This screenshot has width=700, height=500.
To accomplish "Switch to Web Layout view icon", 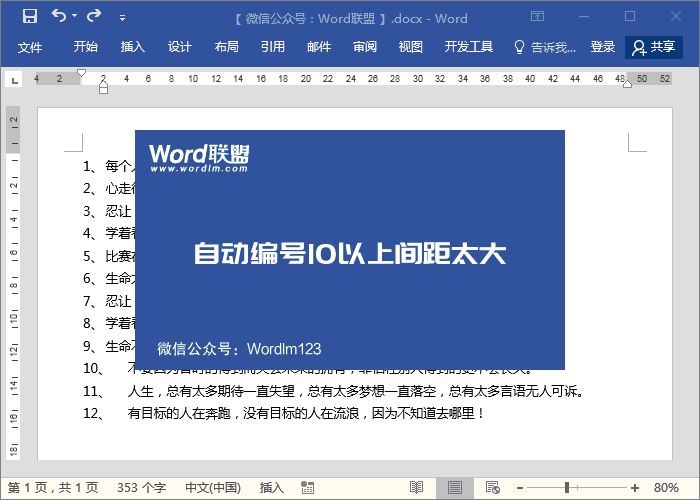I will pyautogui.click(x=492, y=488).
